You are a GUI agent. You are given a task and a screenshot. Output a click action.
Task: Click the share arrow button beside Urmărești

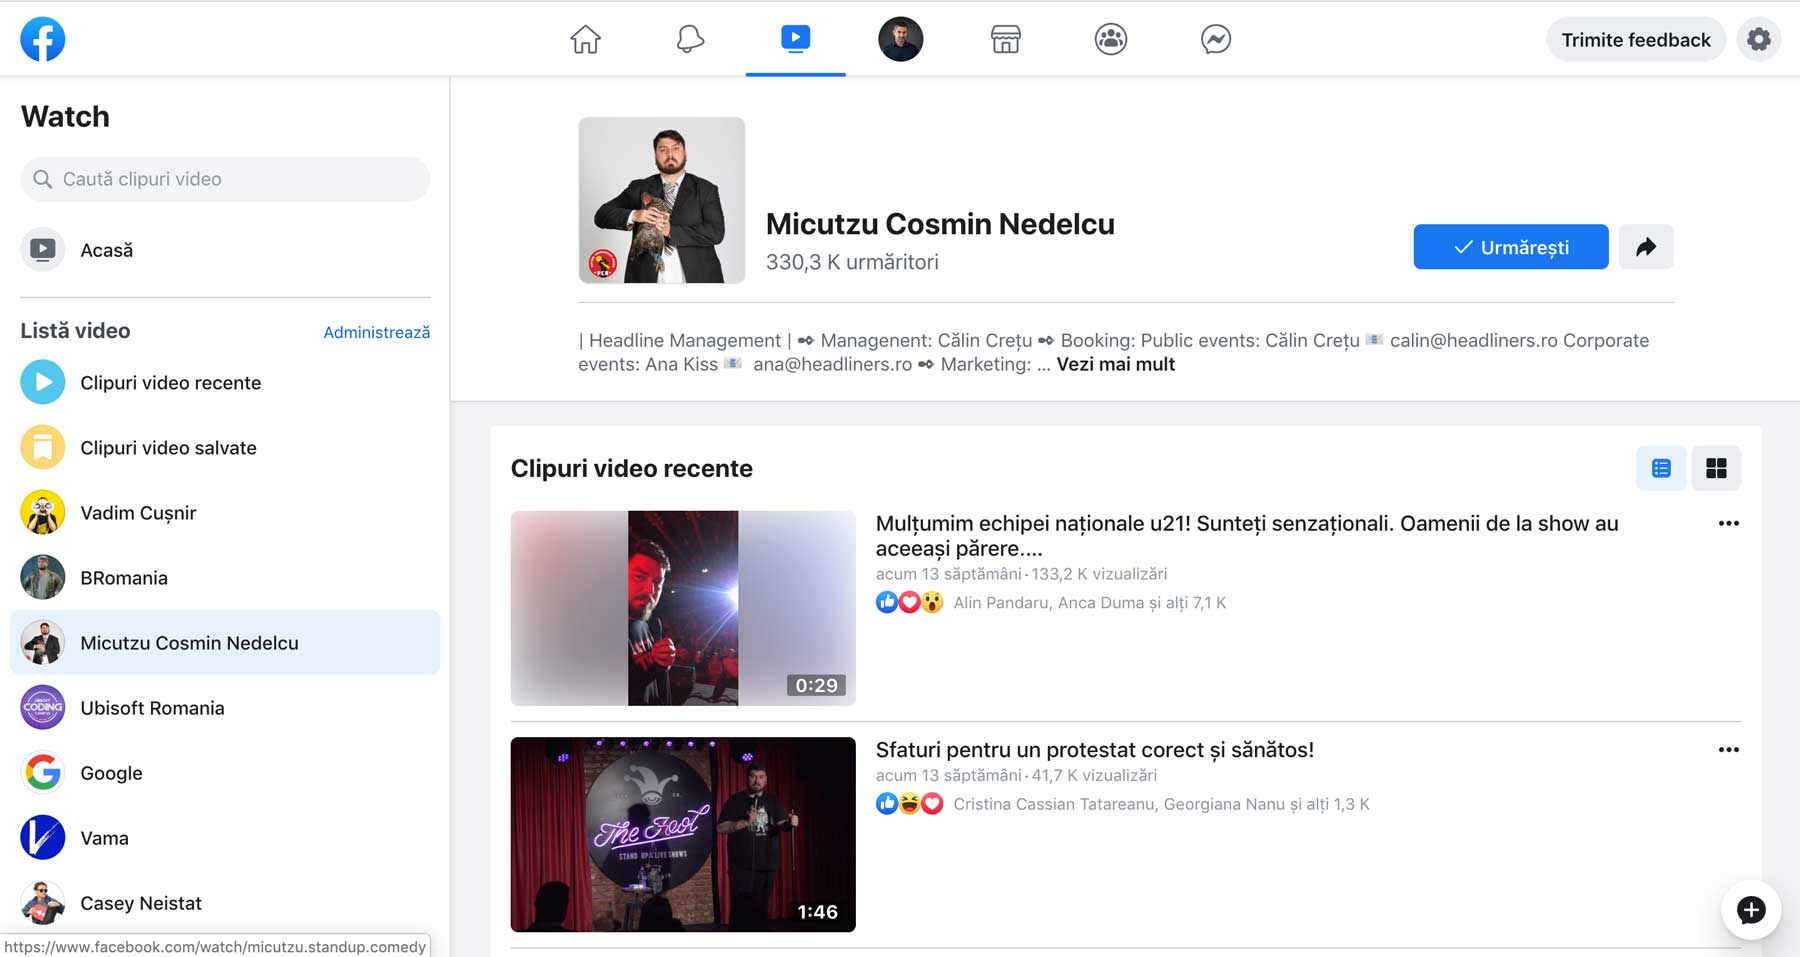point(1645,247)
